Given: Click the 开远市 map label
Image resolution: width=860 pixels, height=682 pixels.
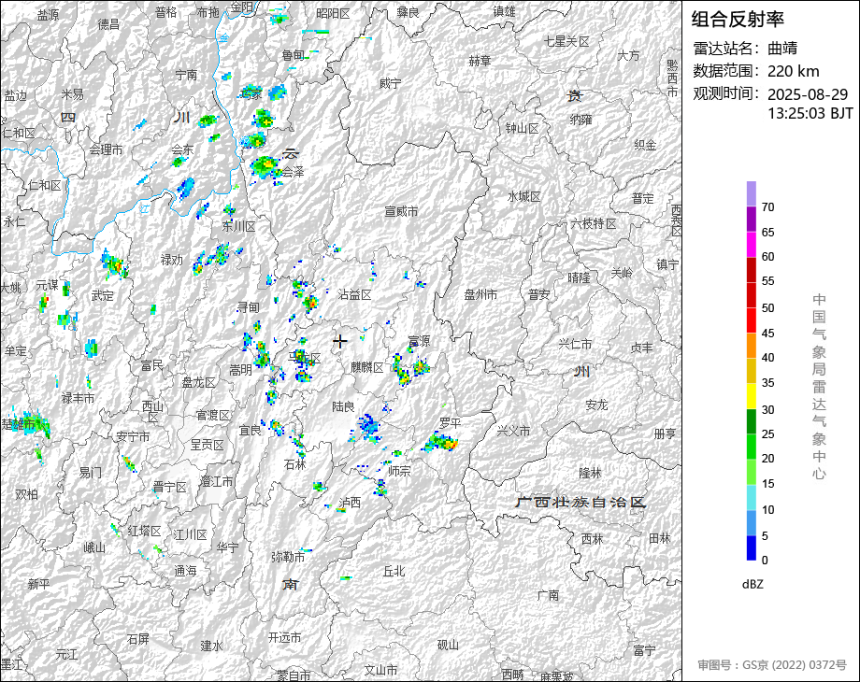Looking at the screenshot, I should point(284,638).
